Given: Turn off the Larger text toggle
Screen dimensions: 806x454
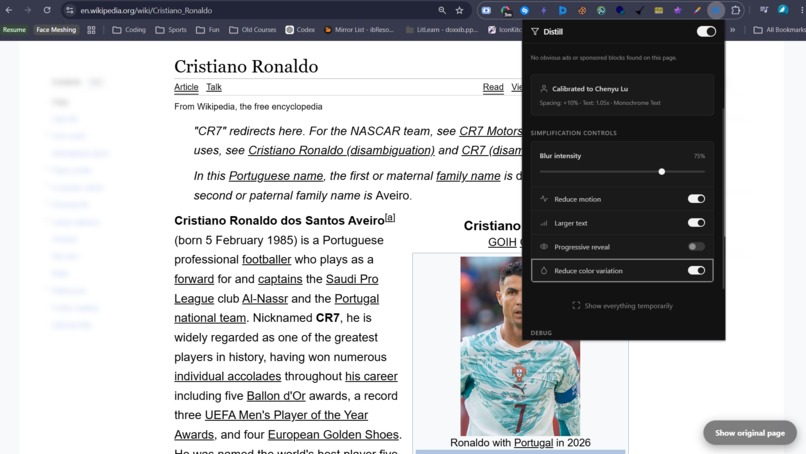Looking at the screenshot, I should [697, 223].
